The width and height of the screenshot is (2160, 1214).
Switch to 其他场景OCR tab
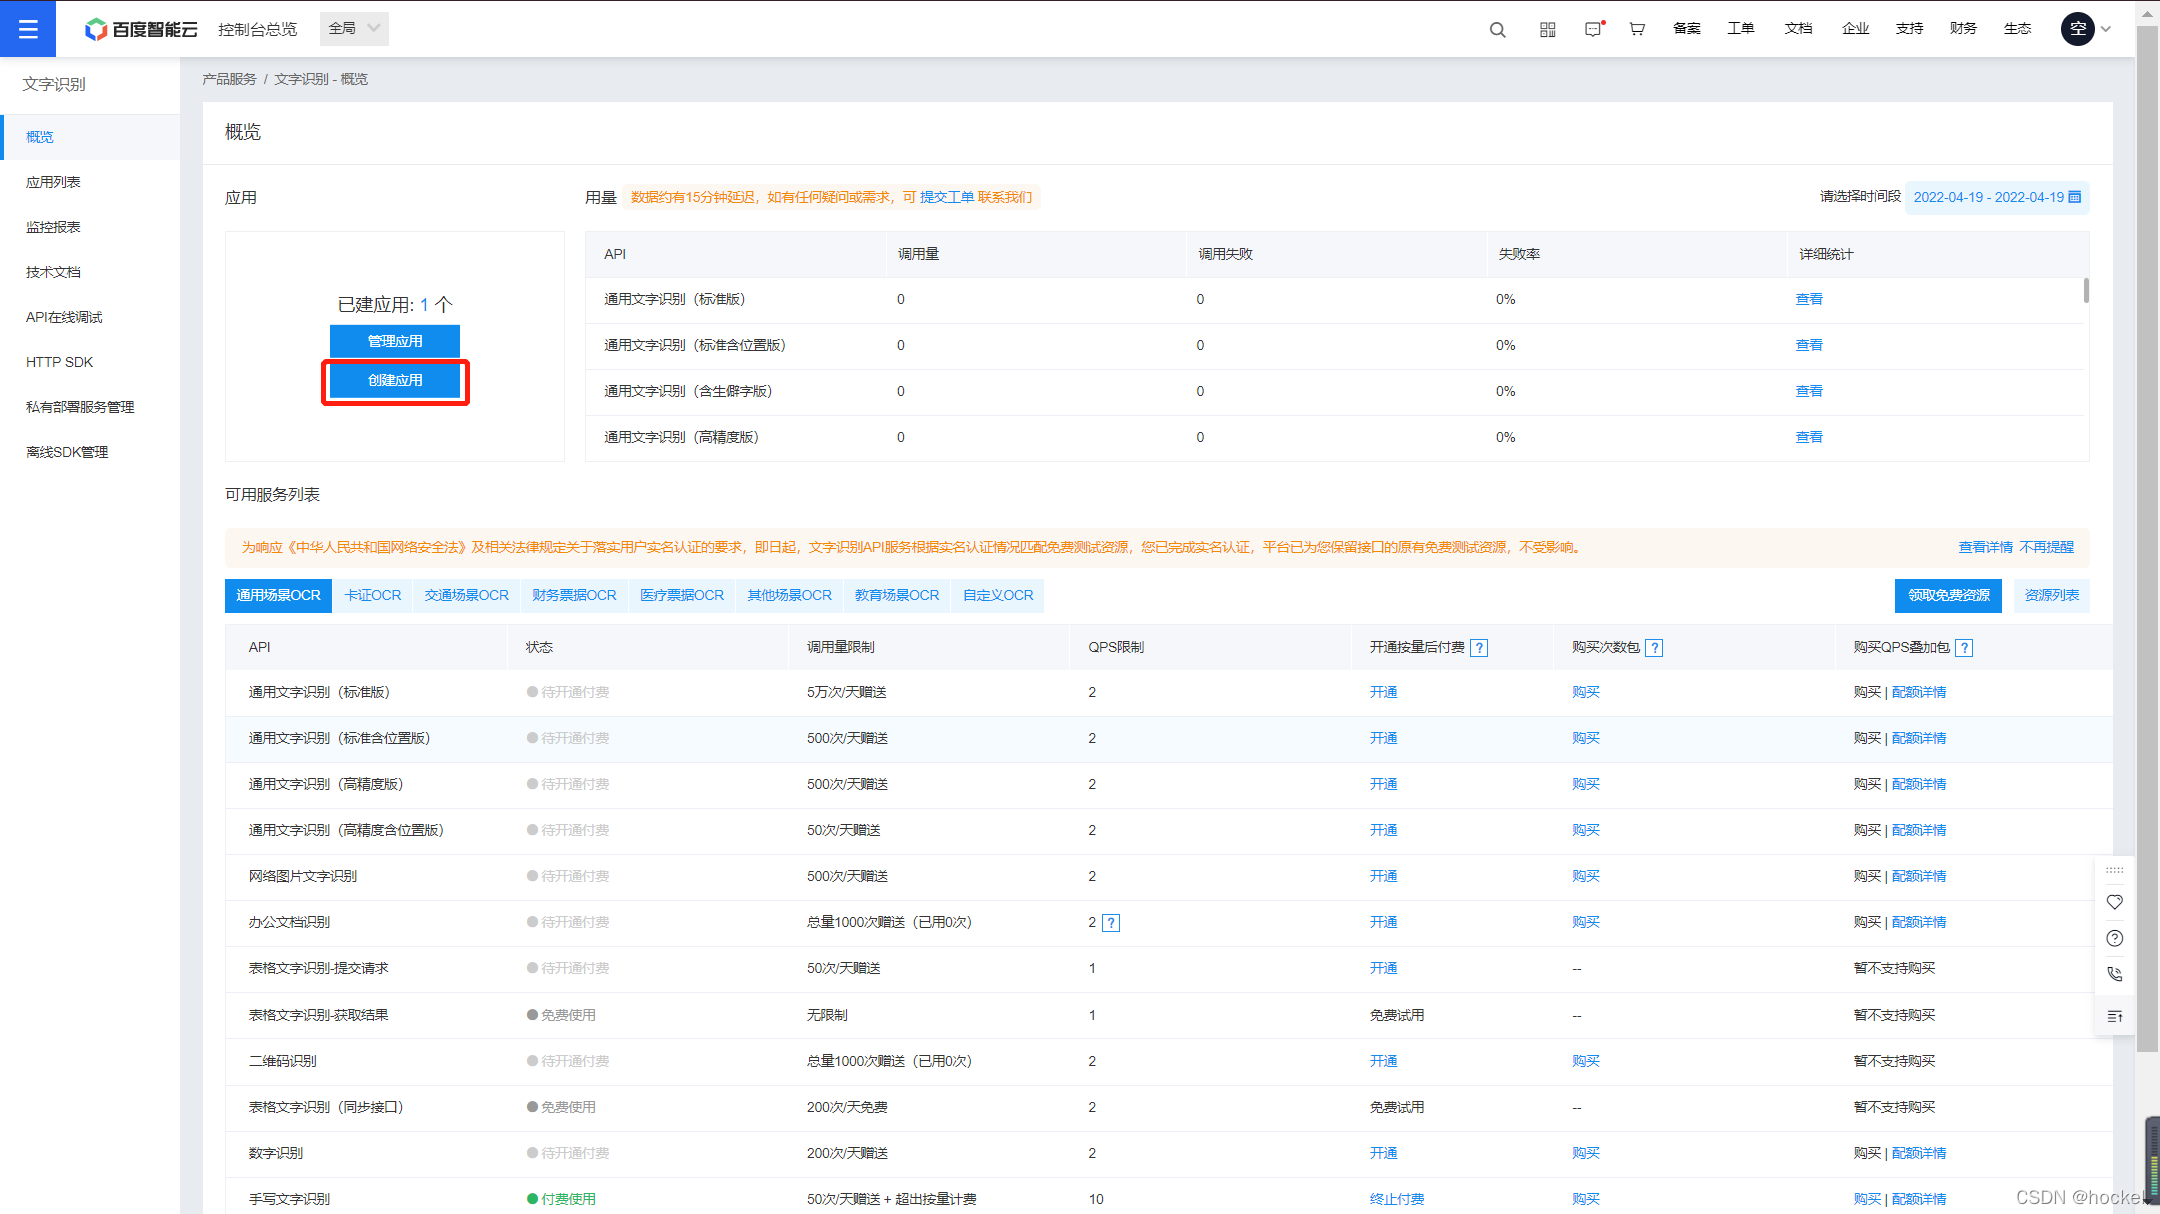click(x=789, y=596)
